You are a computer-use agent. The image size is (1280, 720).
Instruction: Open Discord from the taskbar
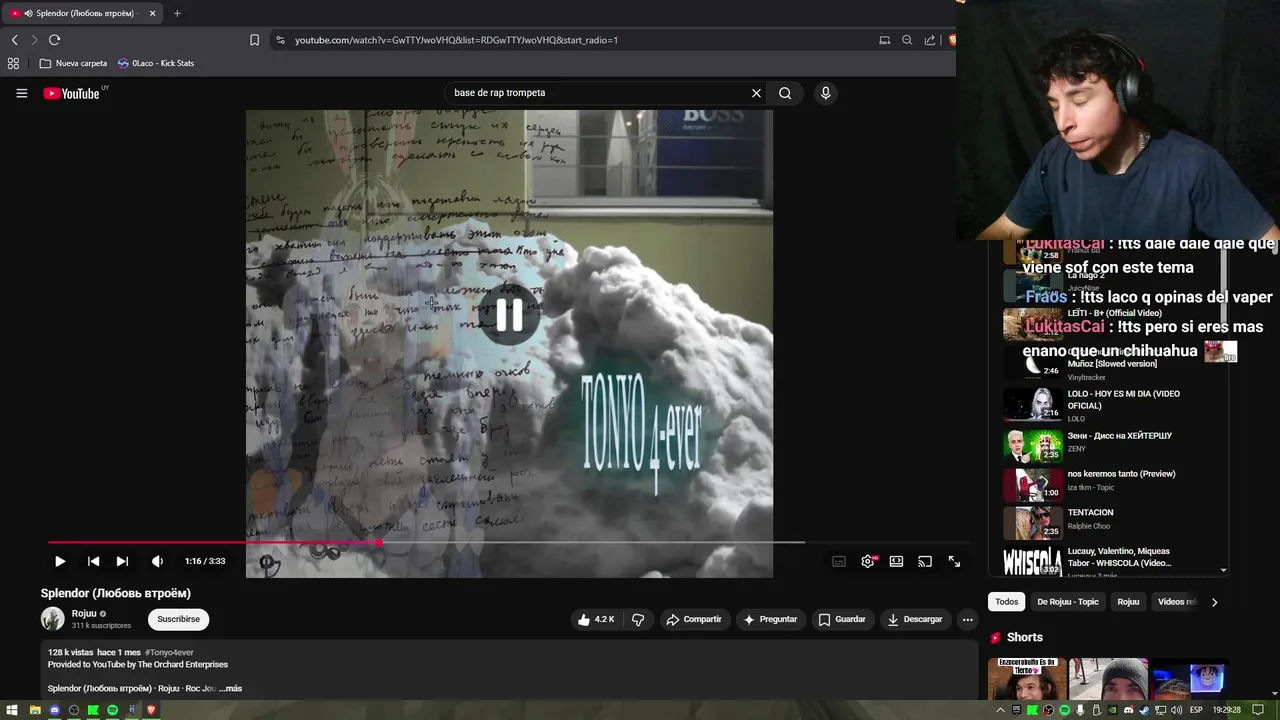(54, 710)
